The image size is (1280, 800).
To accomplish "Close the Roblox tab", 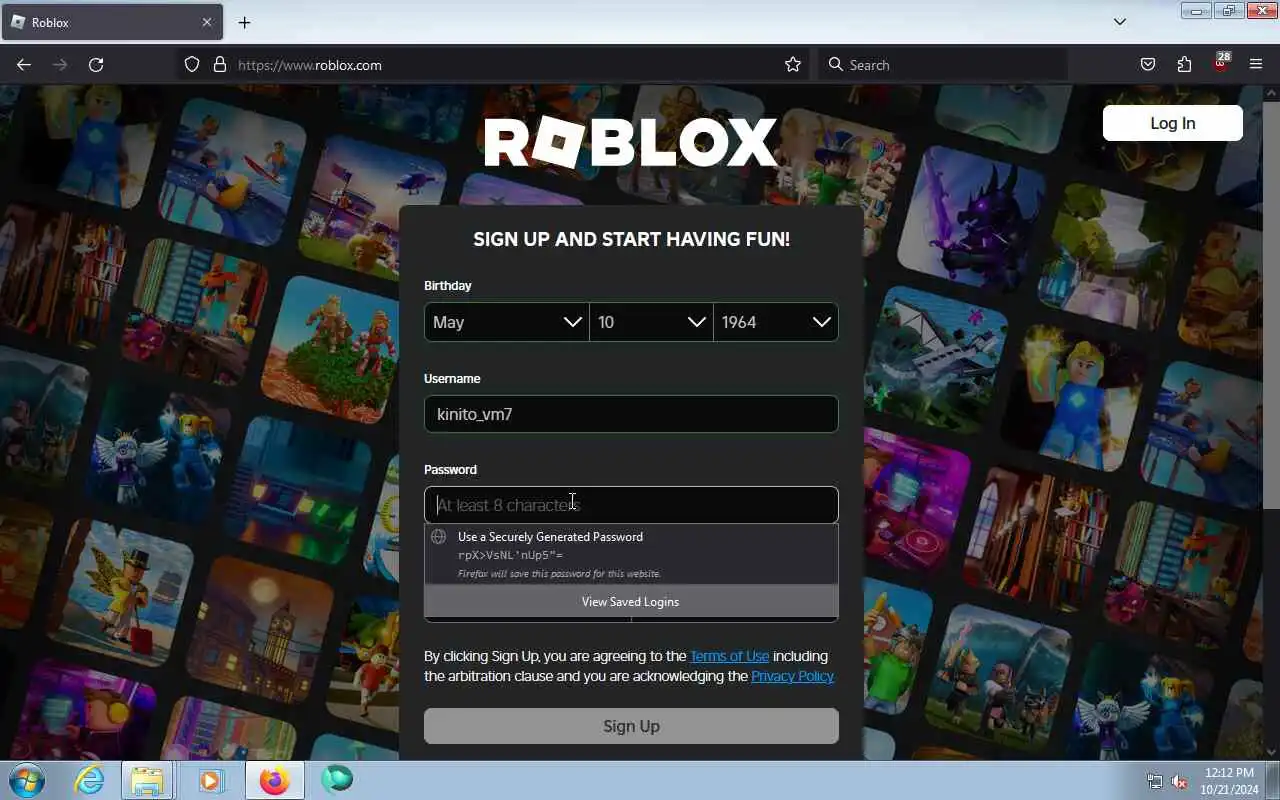I will [x=207, y=22].
